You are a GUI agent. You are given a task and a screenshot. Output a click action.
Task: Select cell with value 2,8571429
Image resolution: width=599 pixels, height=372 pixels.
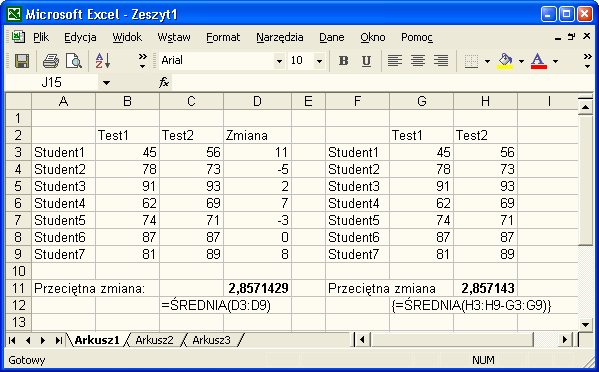click(x=257, y=288)
